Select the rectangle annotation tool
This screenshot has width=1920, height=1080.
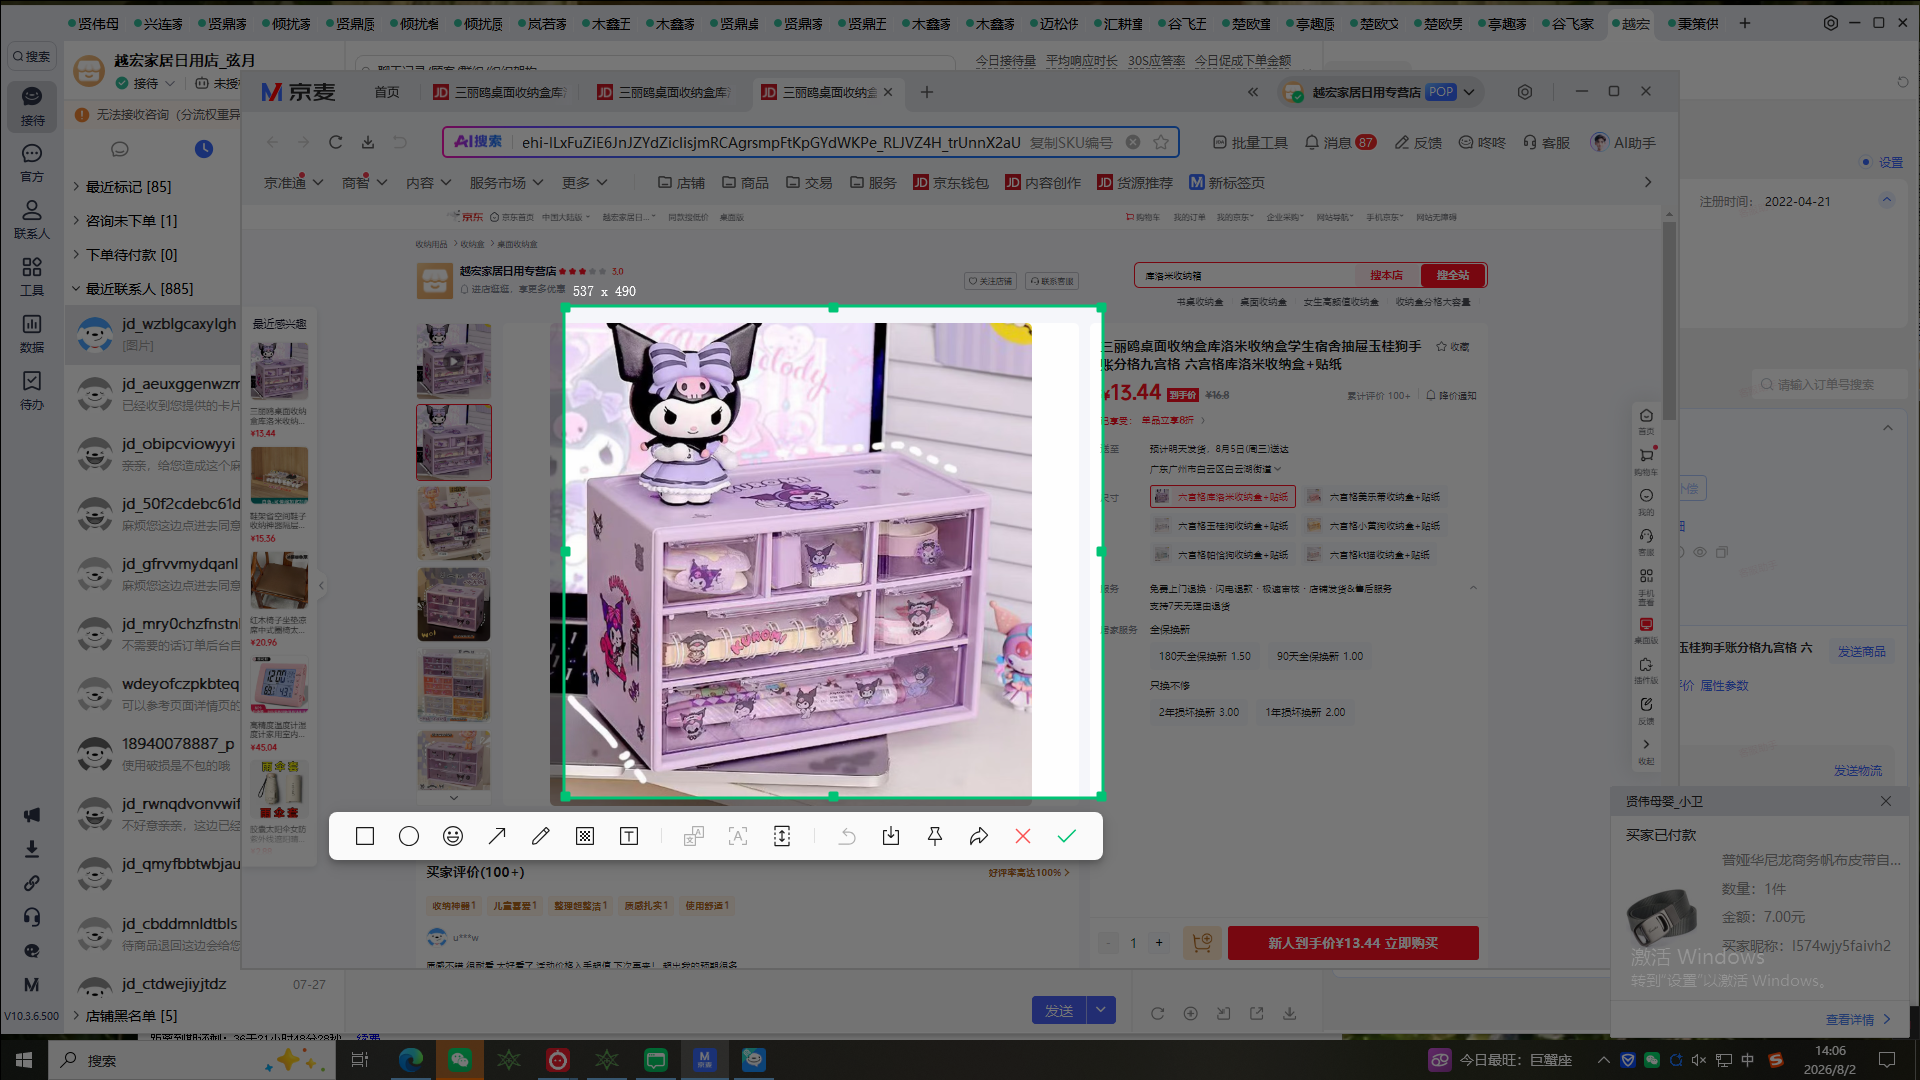(365, 836)
